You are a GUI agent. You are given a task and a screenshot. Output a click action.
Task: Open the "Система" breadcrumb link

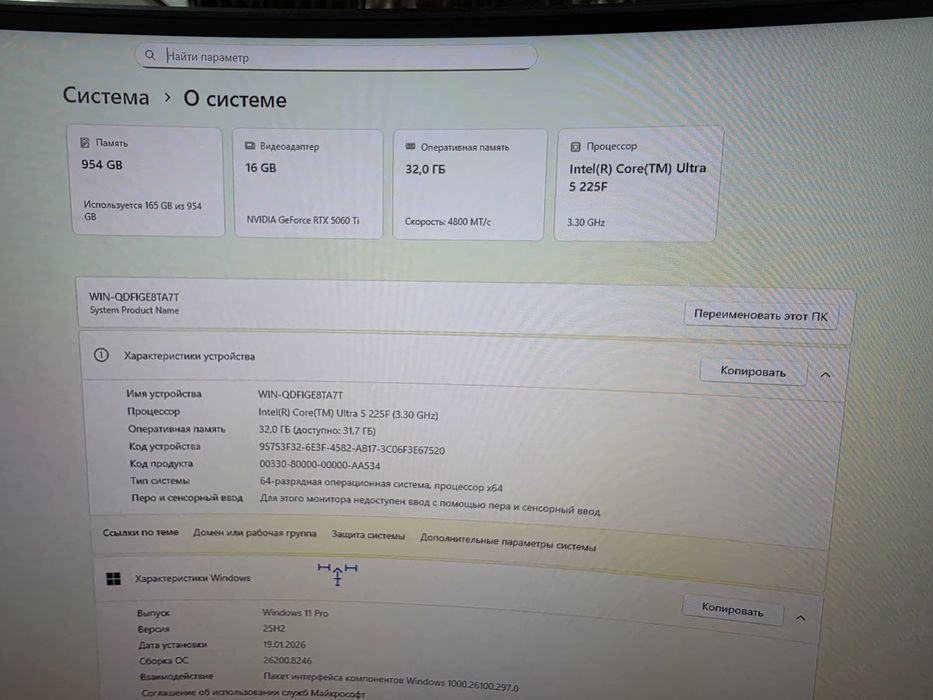coord(106,96)
